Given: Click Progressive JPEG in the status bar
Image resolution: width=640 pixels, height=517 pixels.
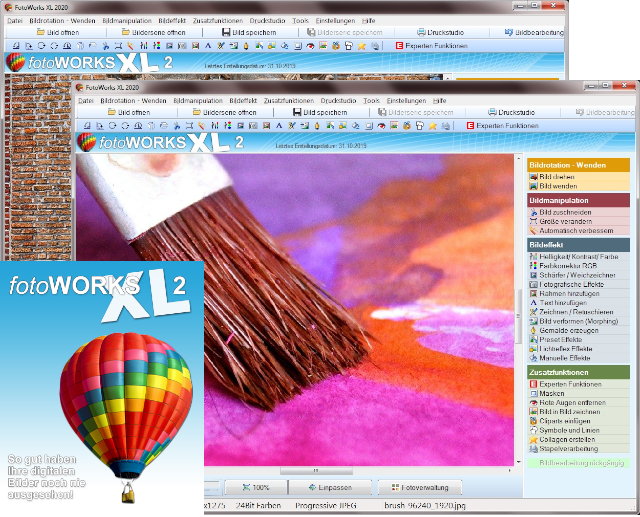Looking at the screenshot, I should click(326, 506).
